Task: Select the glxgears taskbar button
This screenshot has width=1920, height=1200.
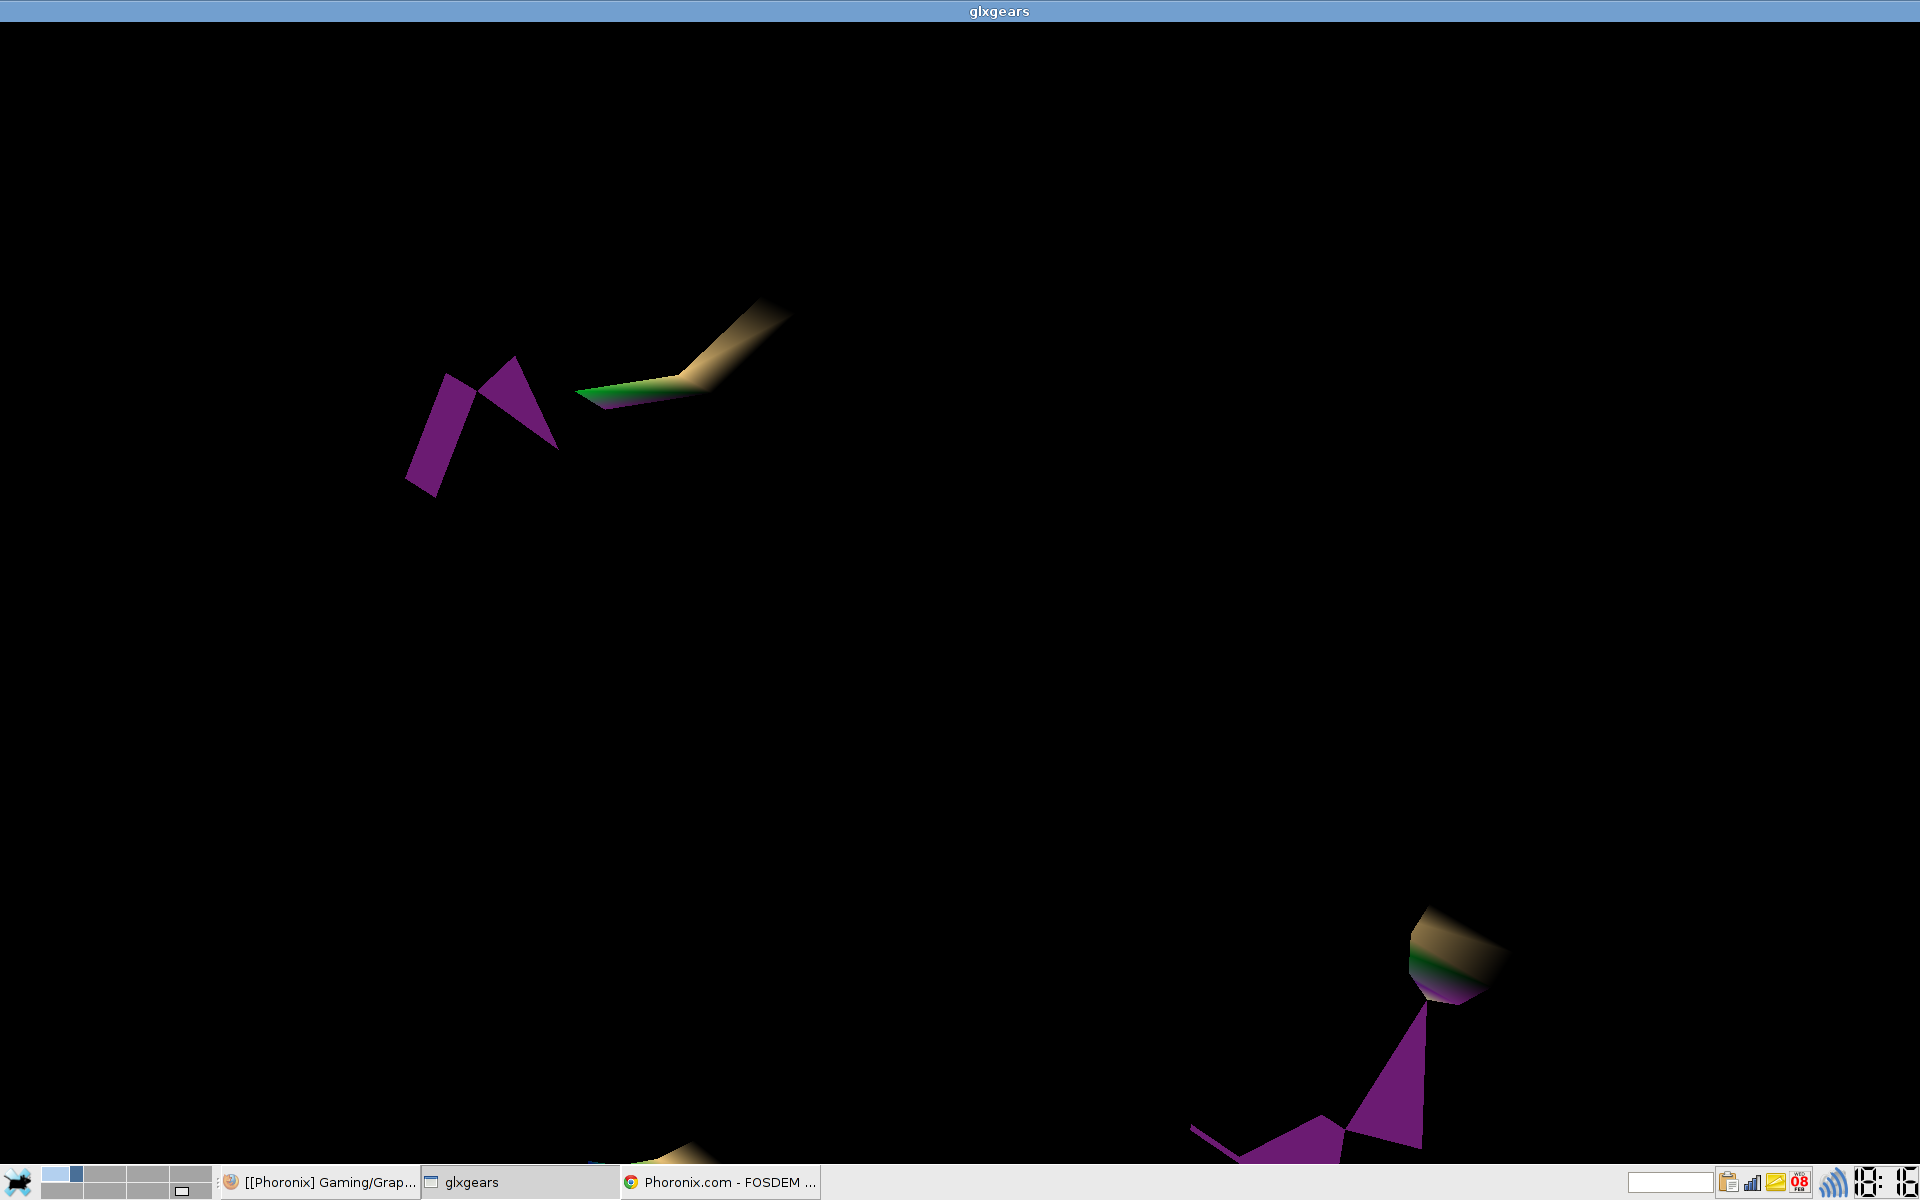Action: click(x=520, y=1182)
